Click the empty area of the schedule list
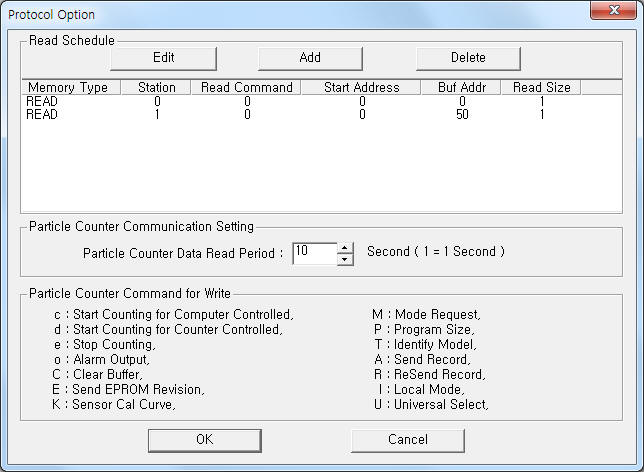 (322, 166)
